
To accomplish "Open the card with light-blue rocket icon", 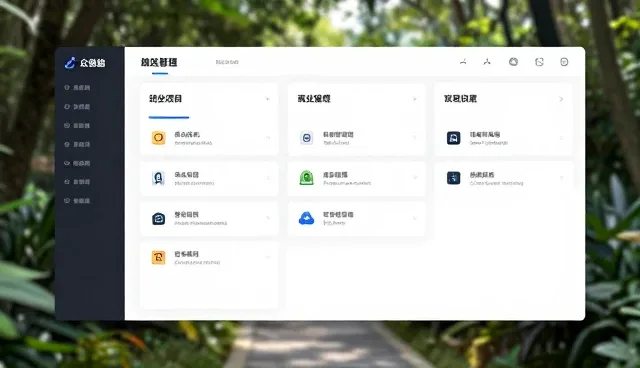I will [x=209, y=178].
